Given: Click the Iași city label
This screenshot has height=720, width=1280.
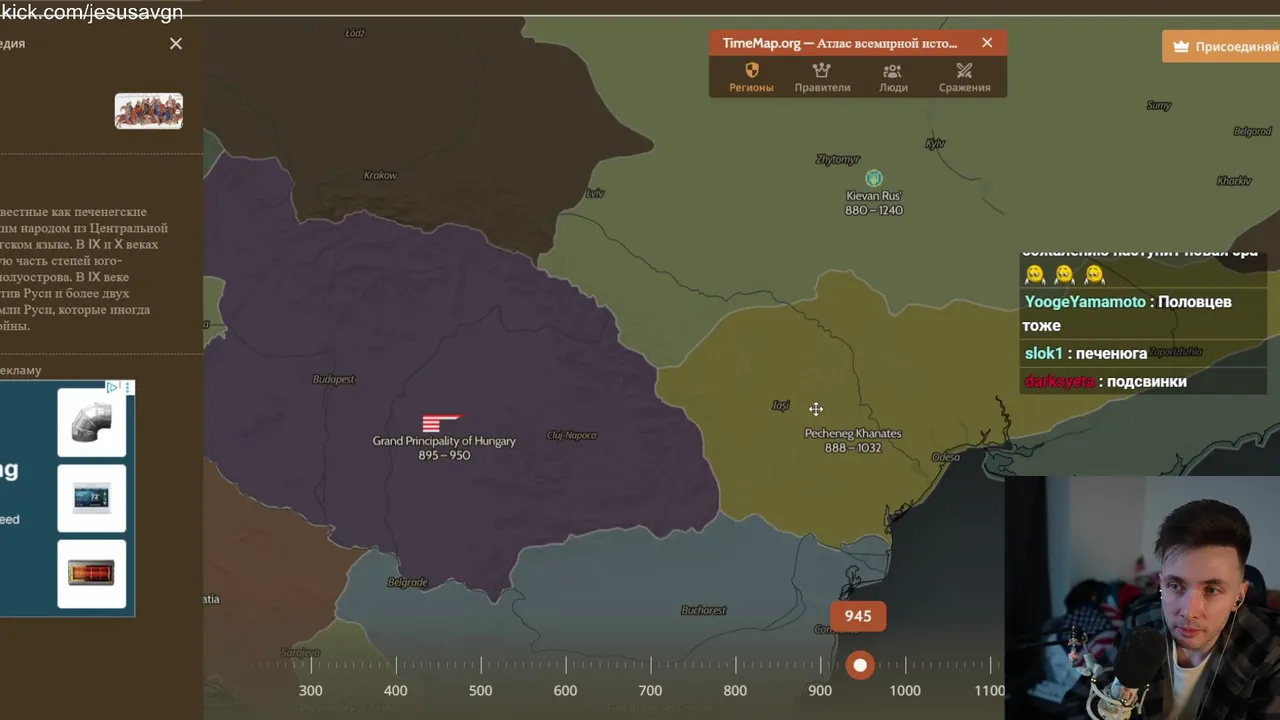Looking at the screenshot, I should click(x=781, y=405).
